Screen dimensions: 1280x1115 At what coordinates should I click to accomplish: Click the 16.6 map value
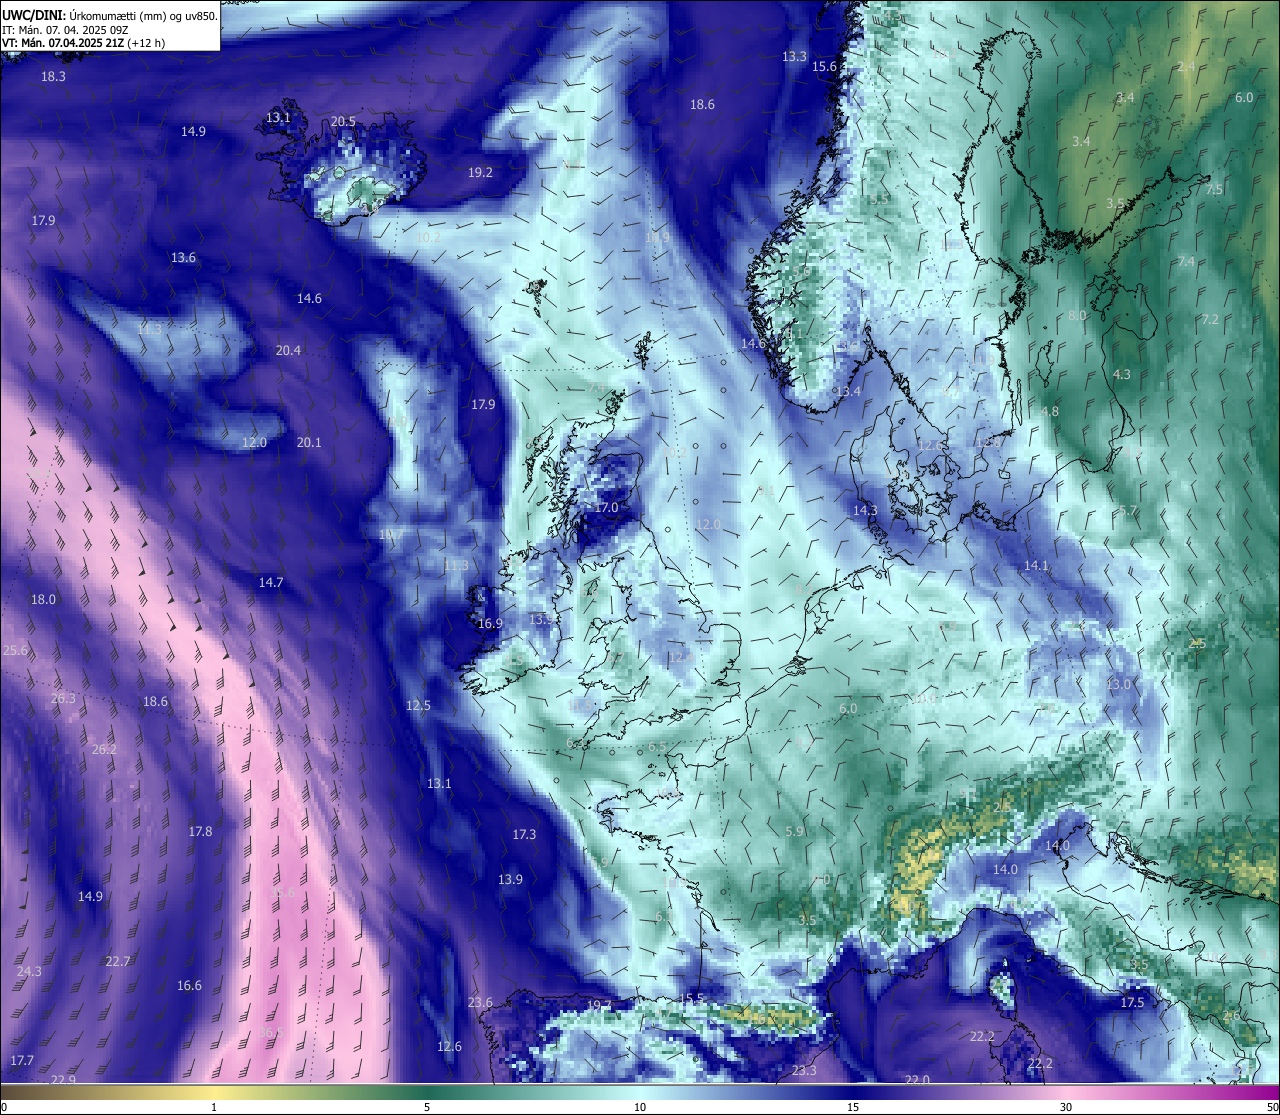(x=189, y=985)
